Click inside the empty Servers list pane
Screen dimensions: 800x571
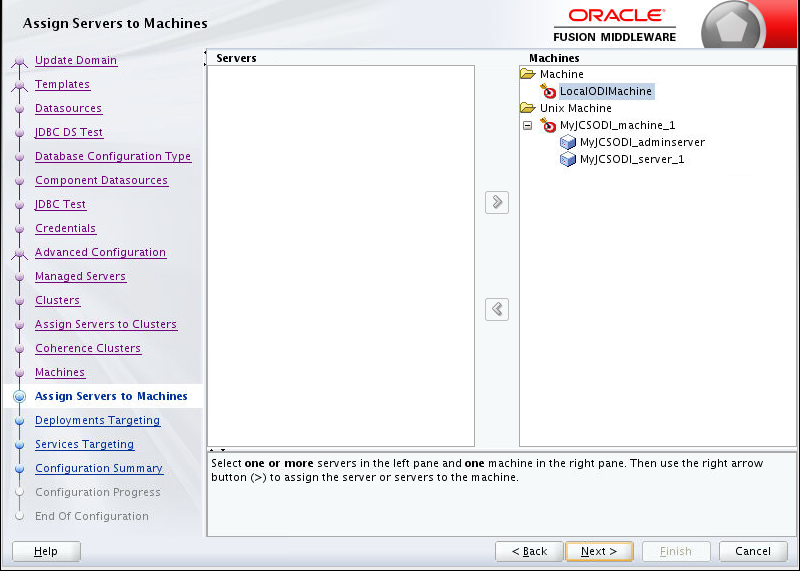click(341, 256)
